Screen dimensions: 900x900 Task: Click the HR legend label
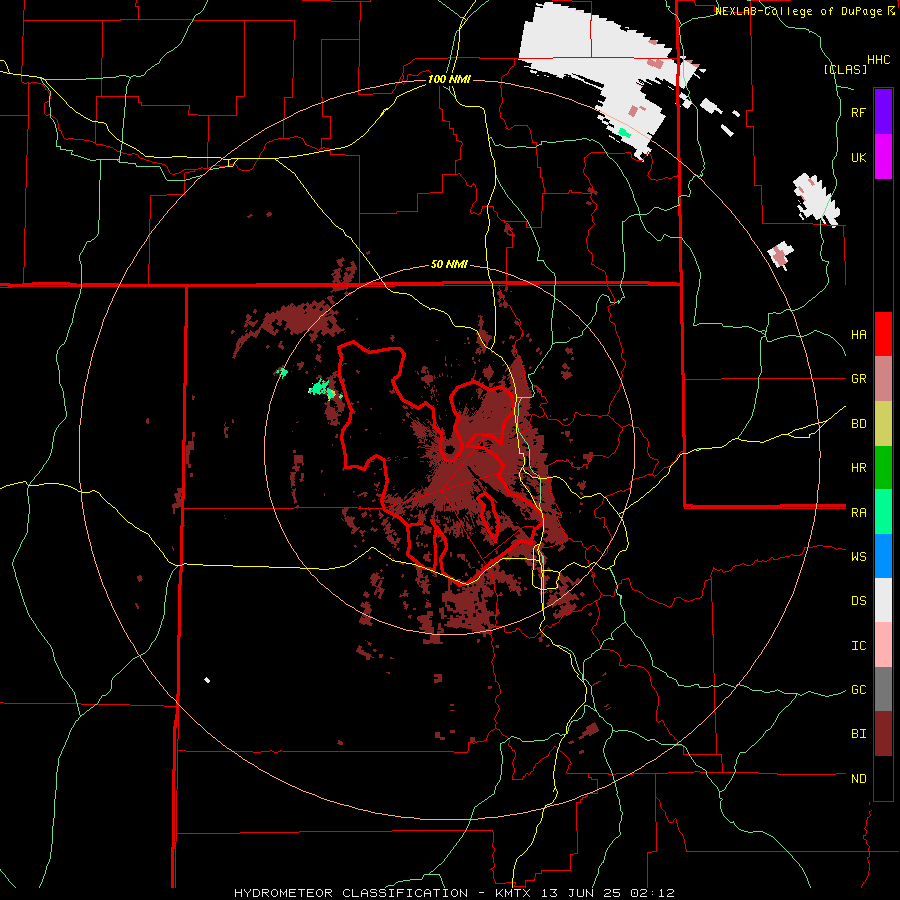[x=858, y=468]
